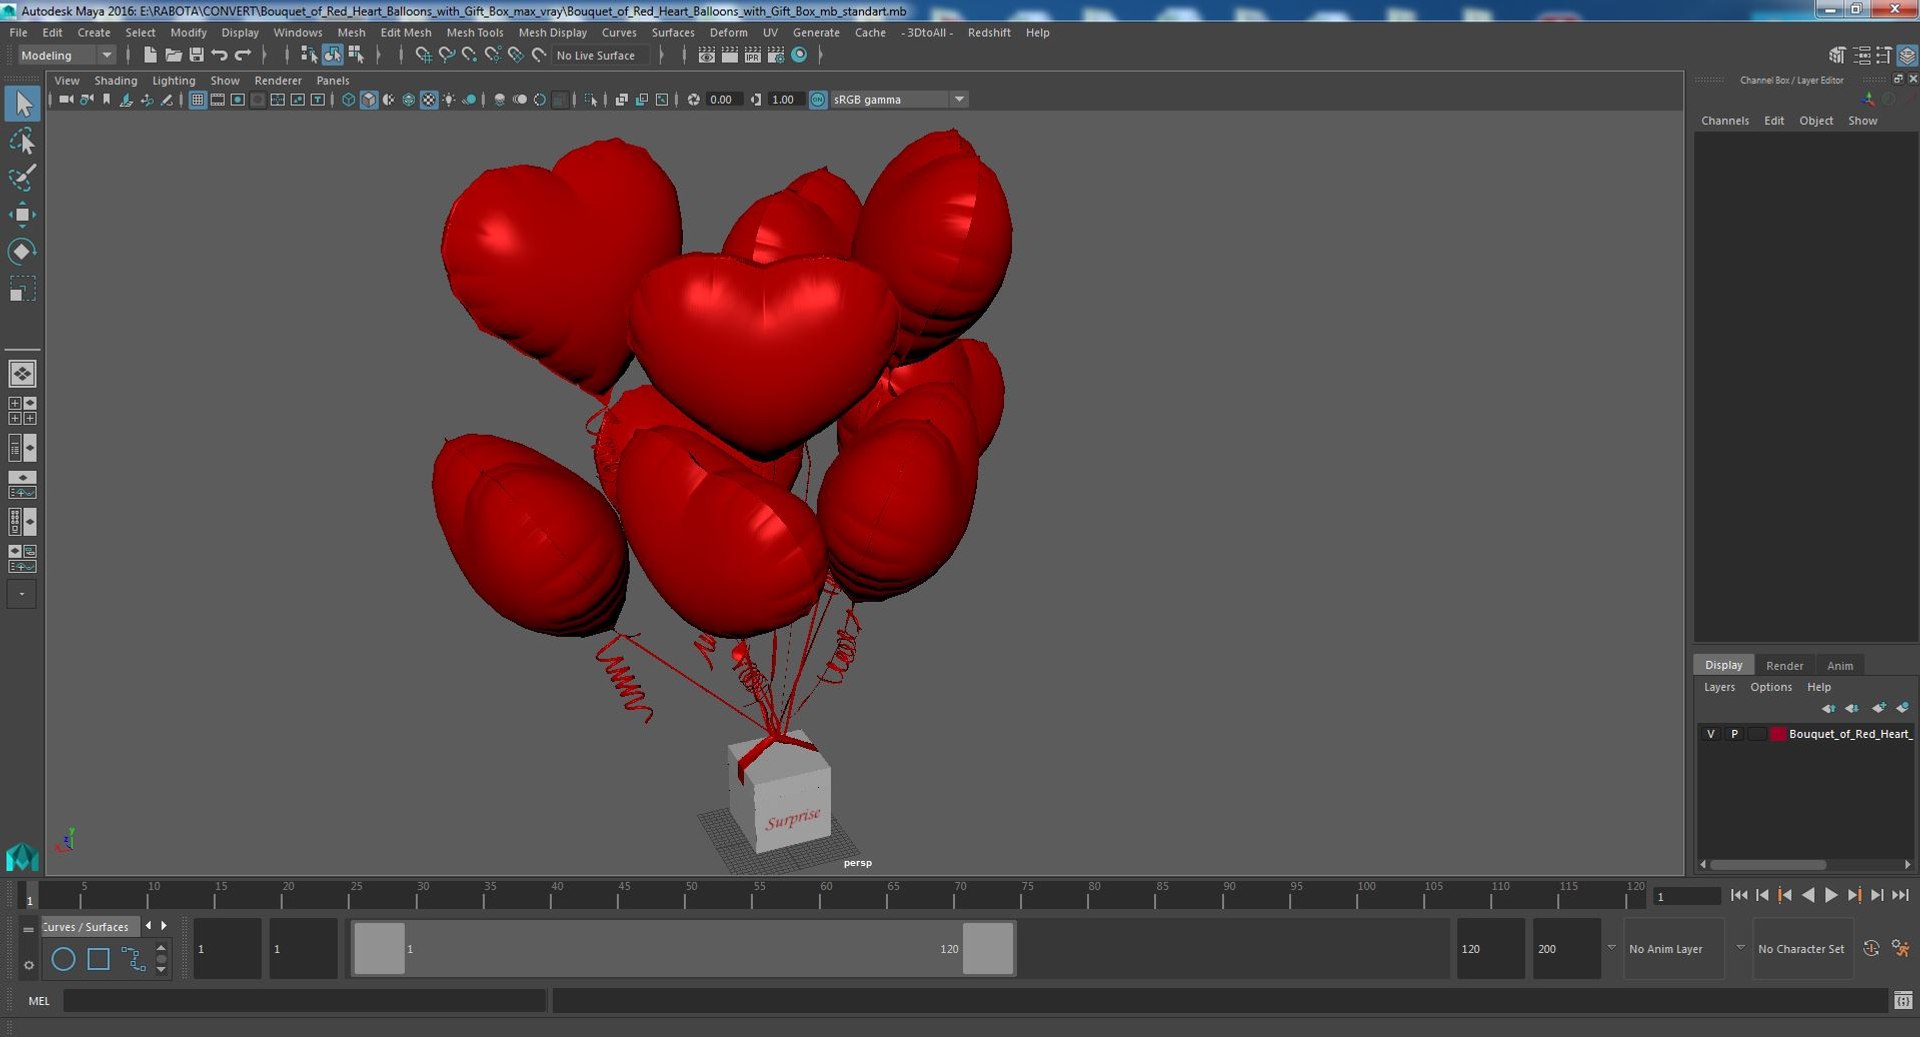Switch to Render layer tab

click(x=1784, y=665)
